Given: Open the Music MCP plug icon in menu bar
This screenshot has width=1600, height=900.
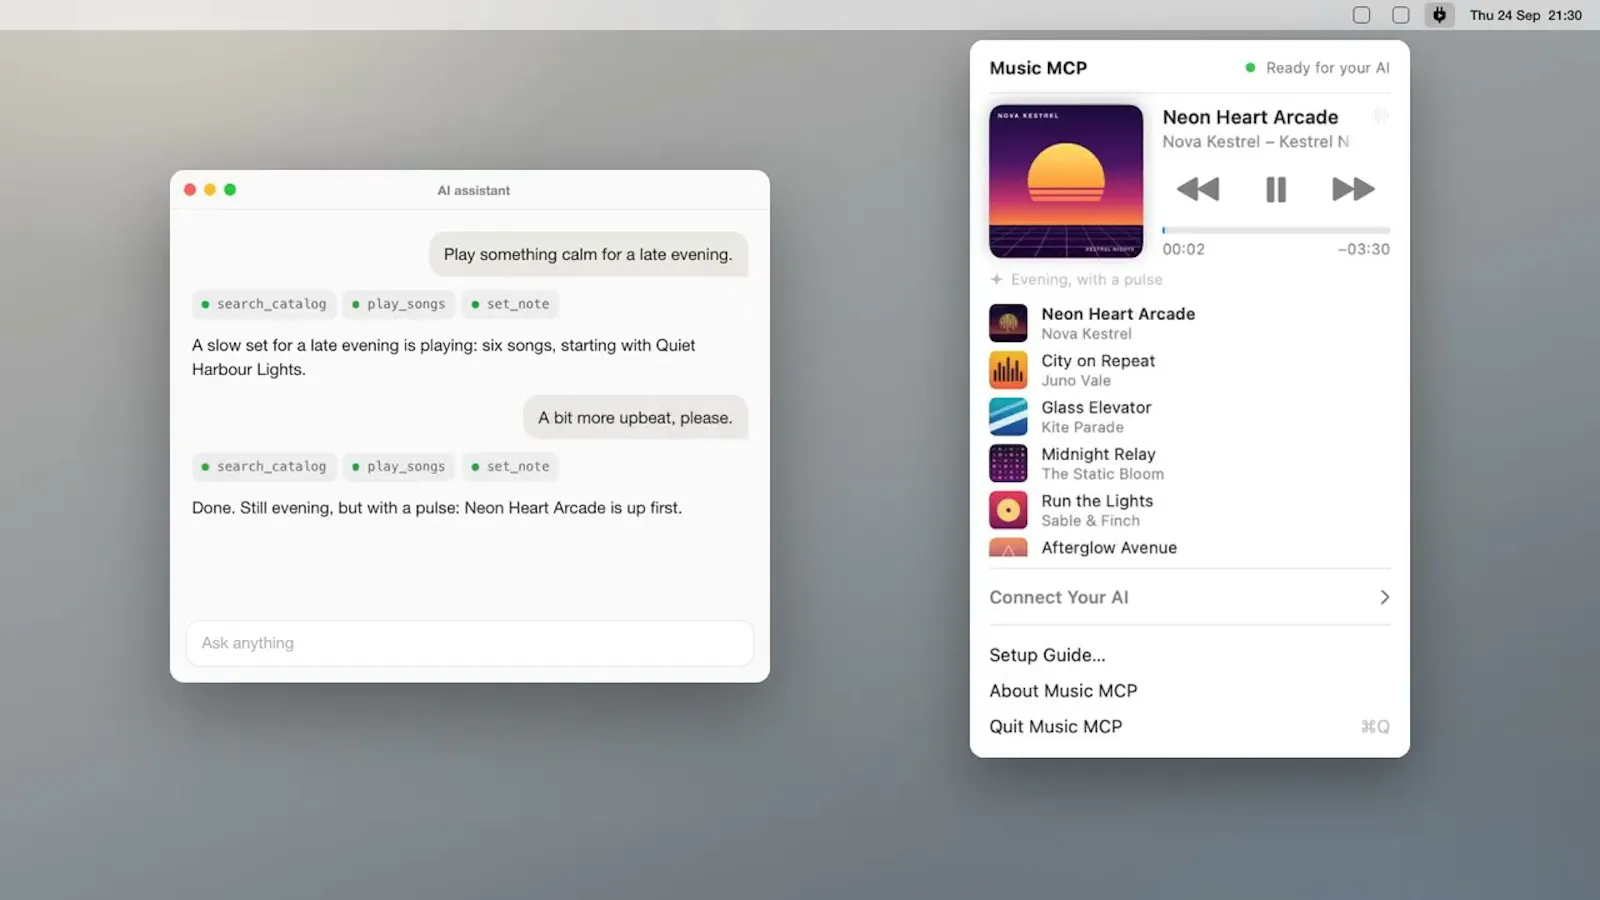Looking at the screenshot, I should (1439, 15).
